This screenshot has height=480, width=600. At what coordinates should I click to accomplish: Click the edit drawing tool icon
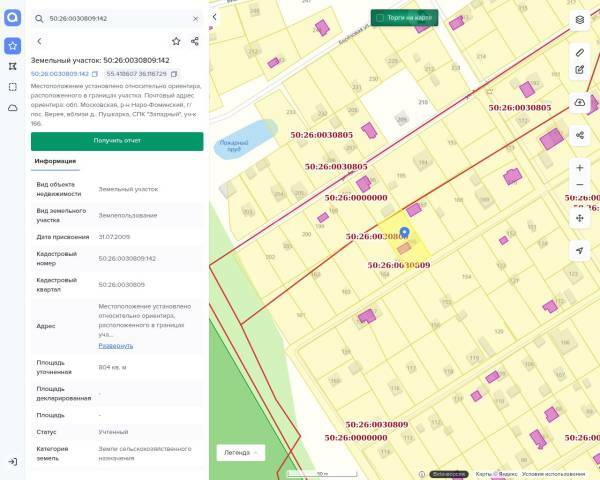[580, 70]
